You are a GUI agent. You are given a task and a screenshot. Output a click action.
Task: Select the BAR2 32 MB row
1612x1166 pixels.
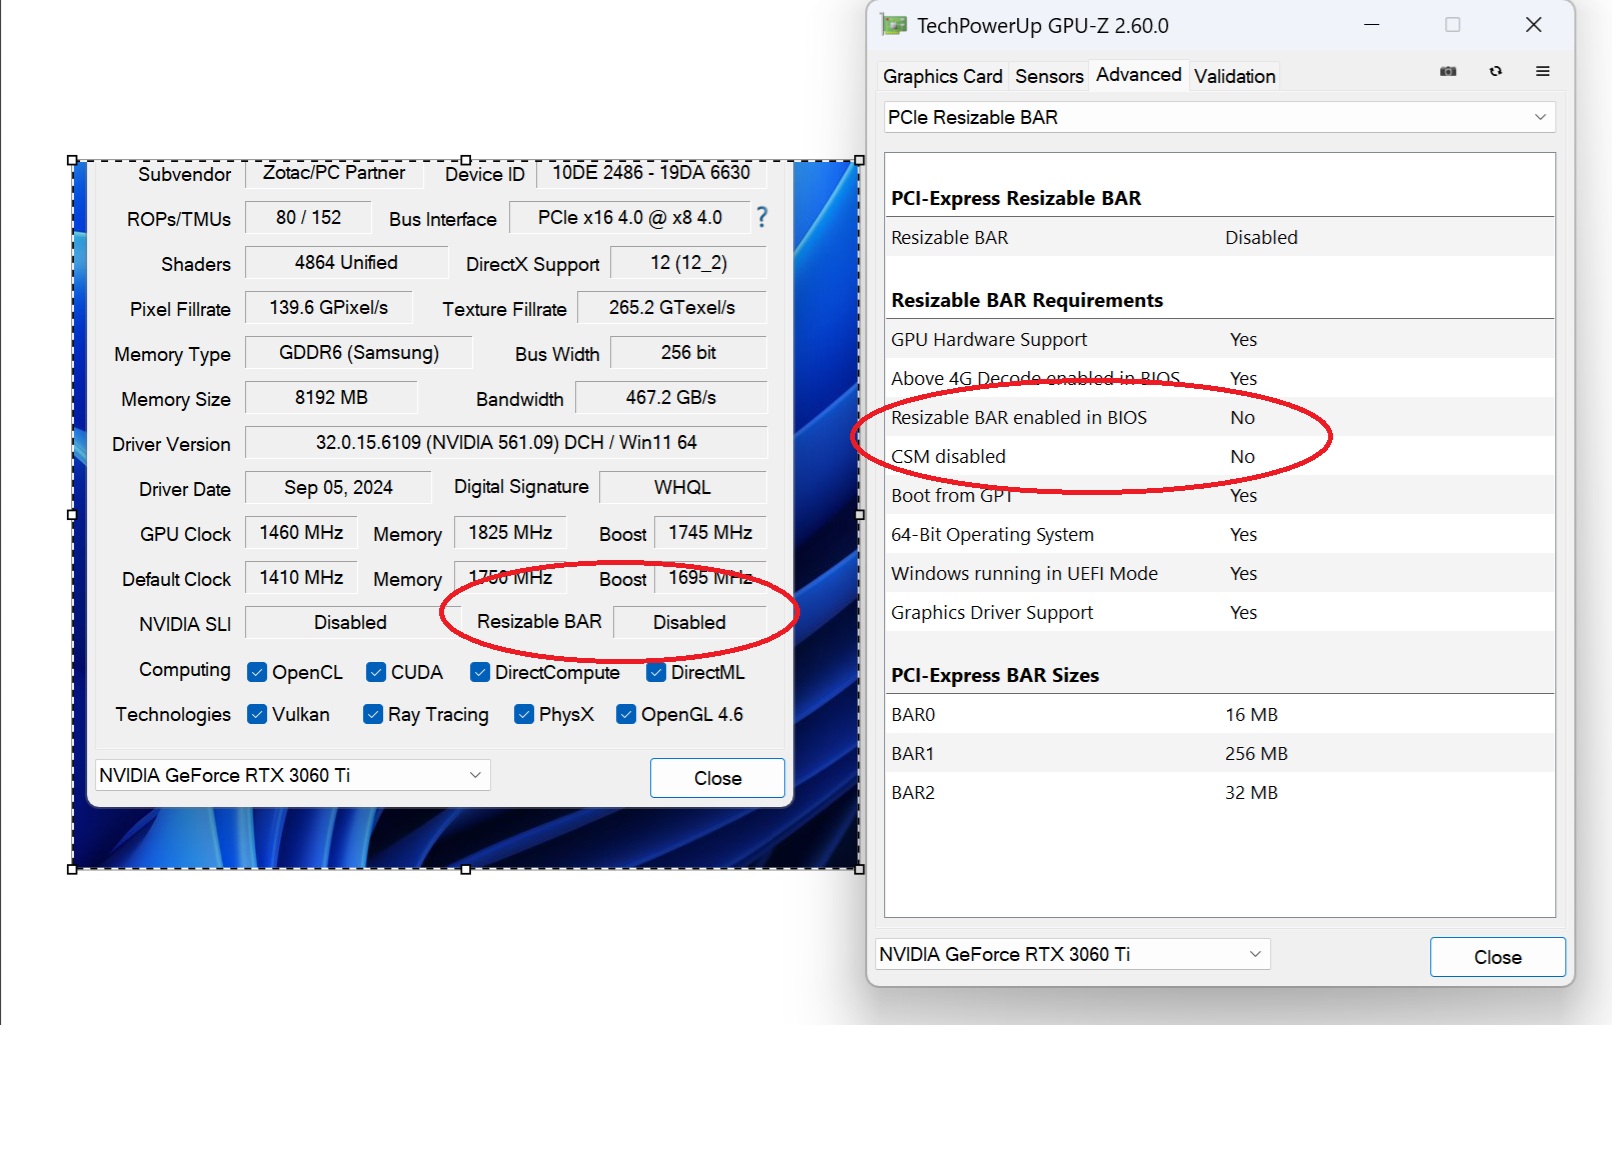[1219, 792]
